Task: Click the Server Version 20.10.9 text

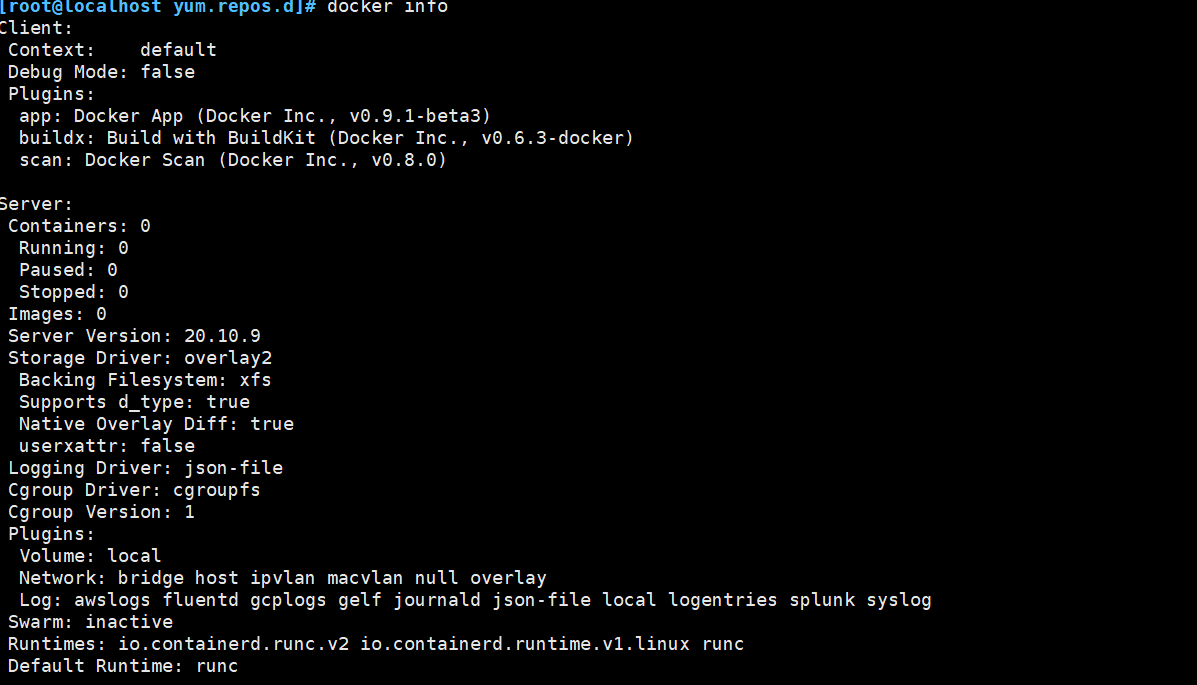Action: pos(134,336)
